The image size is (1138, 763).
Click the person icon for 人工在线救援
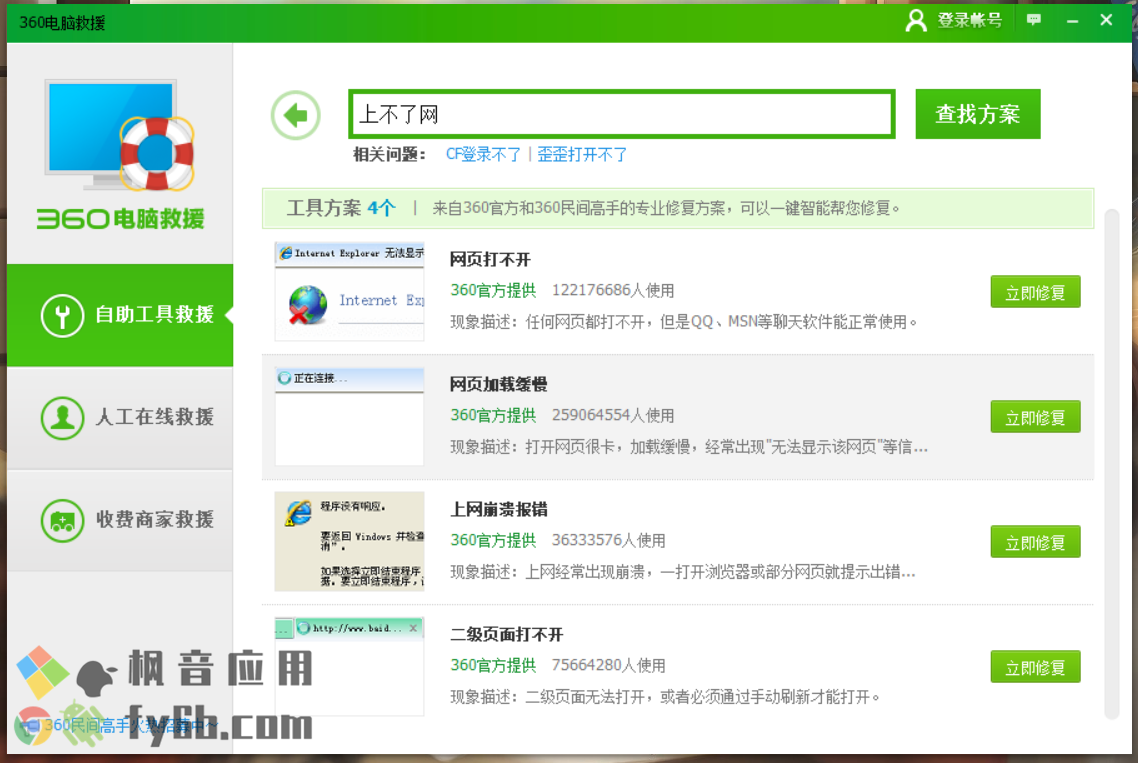click(x=62, y=418)
